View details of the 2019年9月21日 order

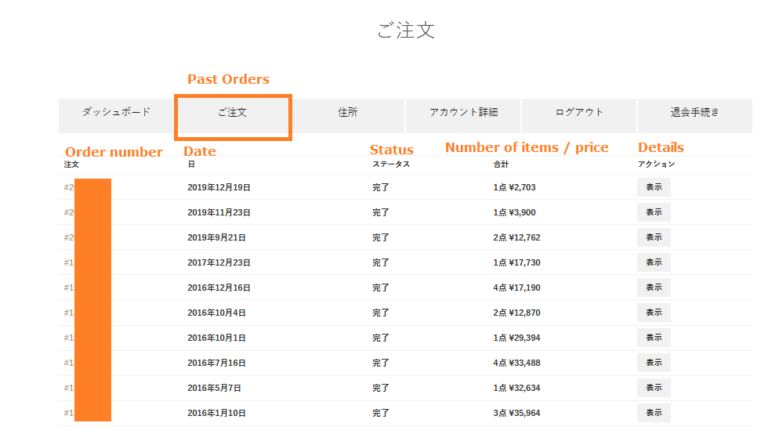click(x=653, y=237)
